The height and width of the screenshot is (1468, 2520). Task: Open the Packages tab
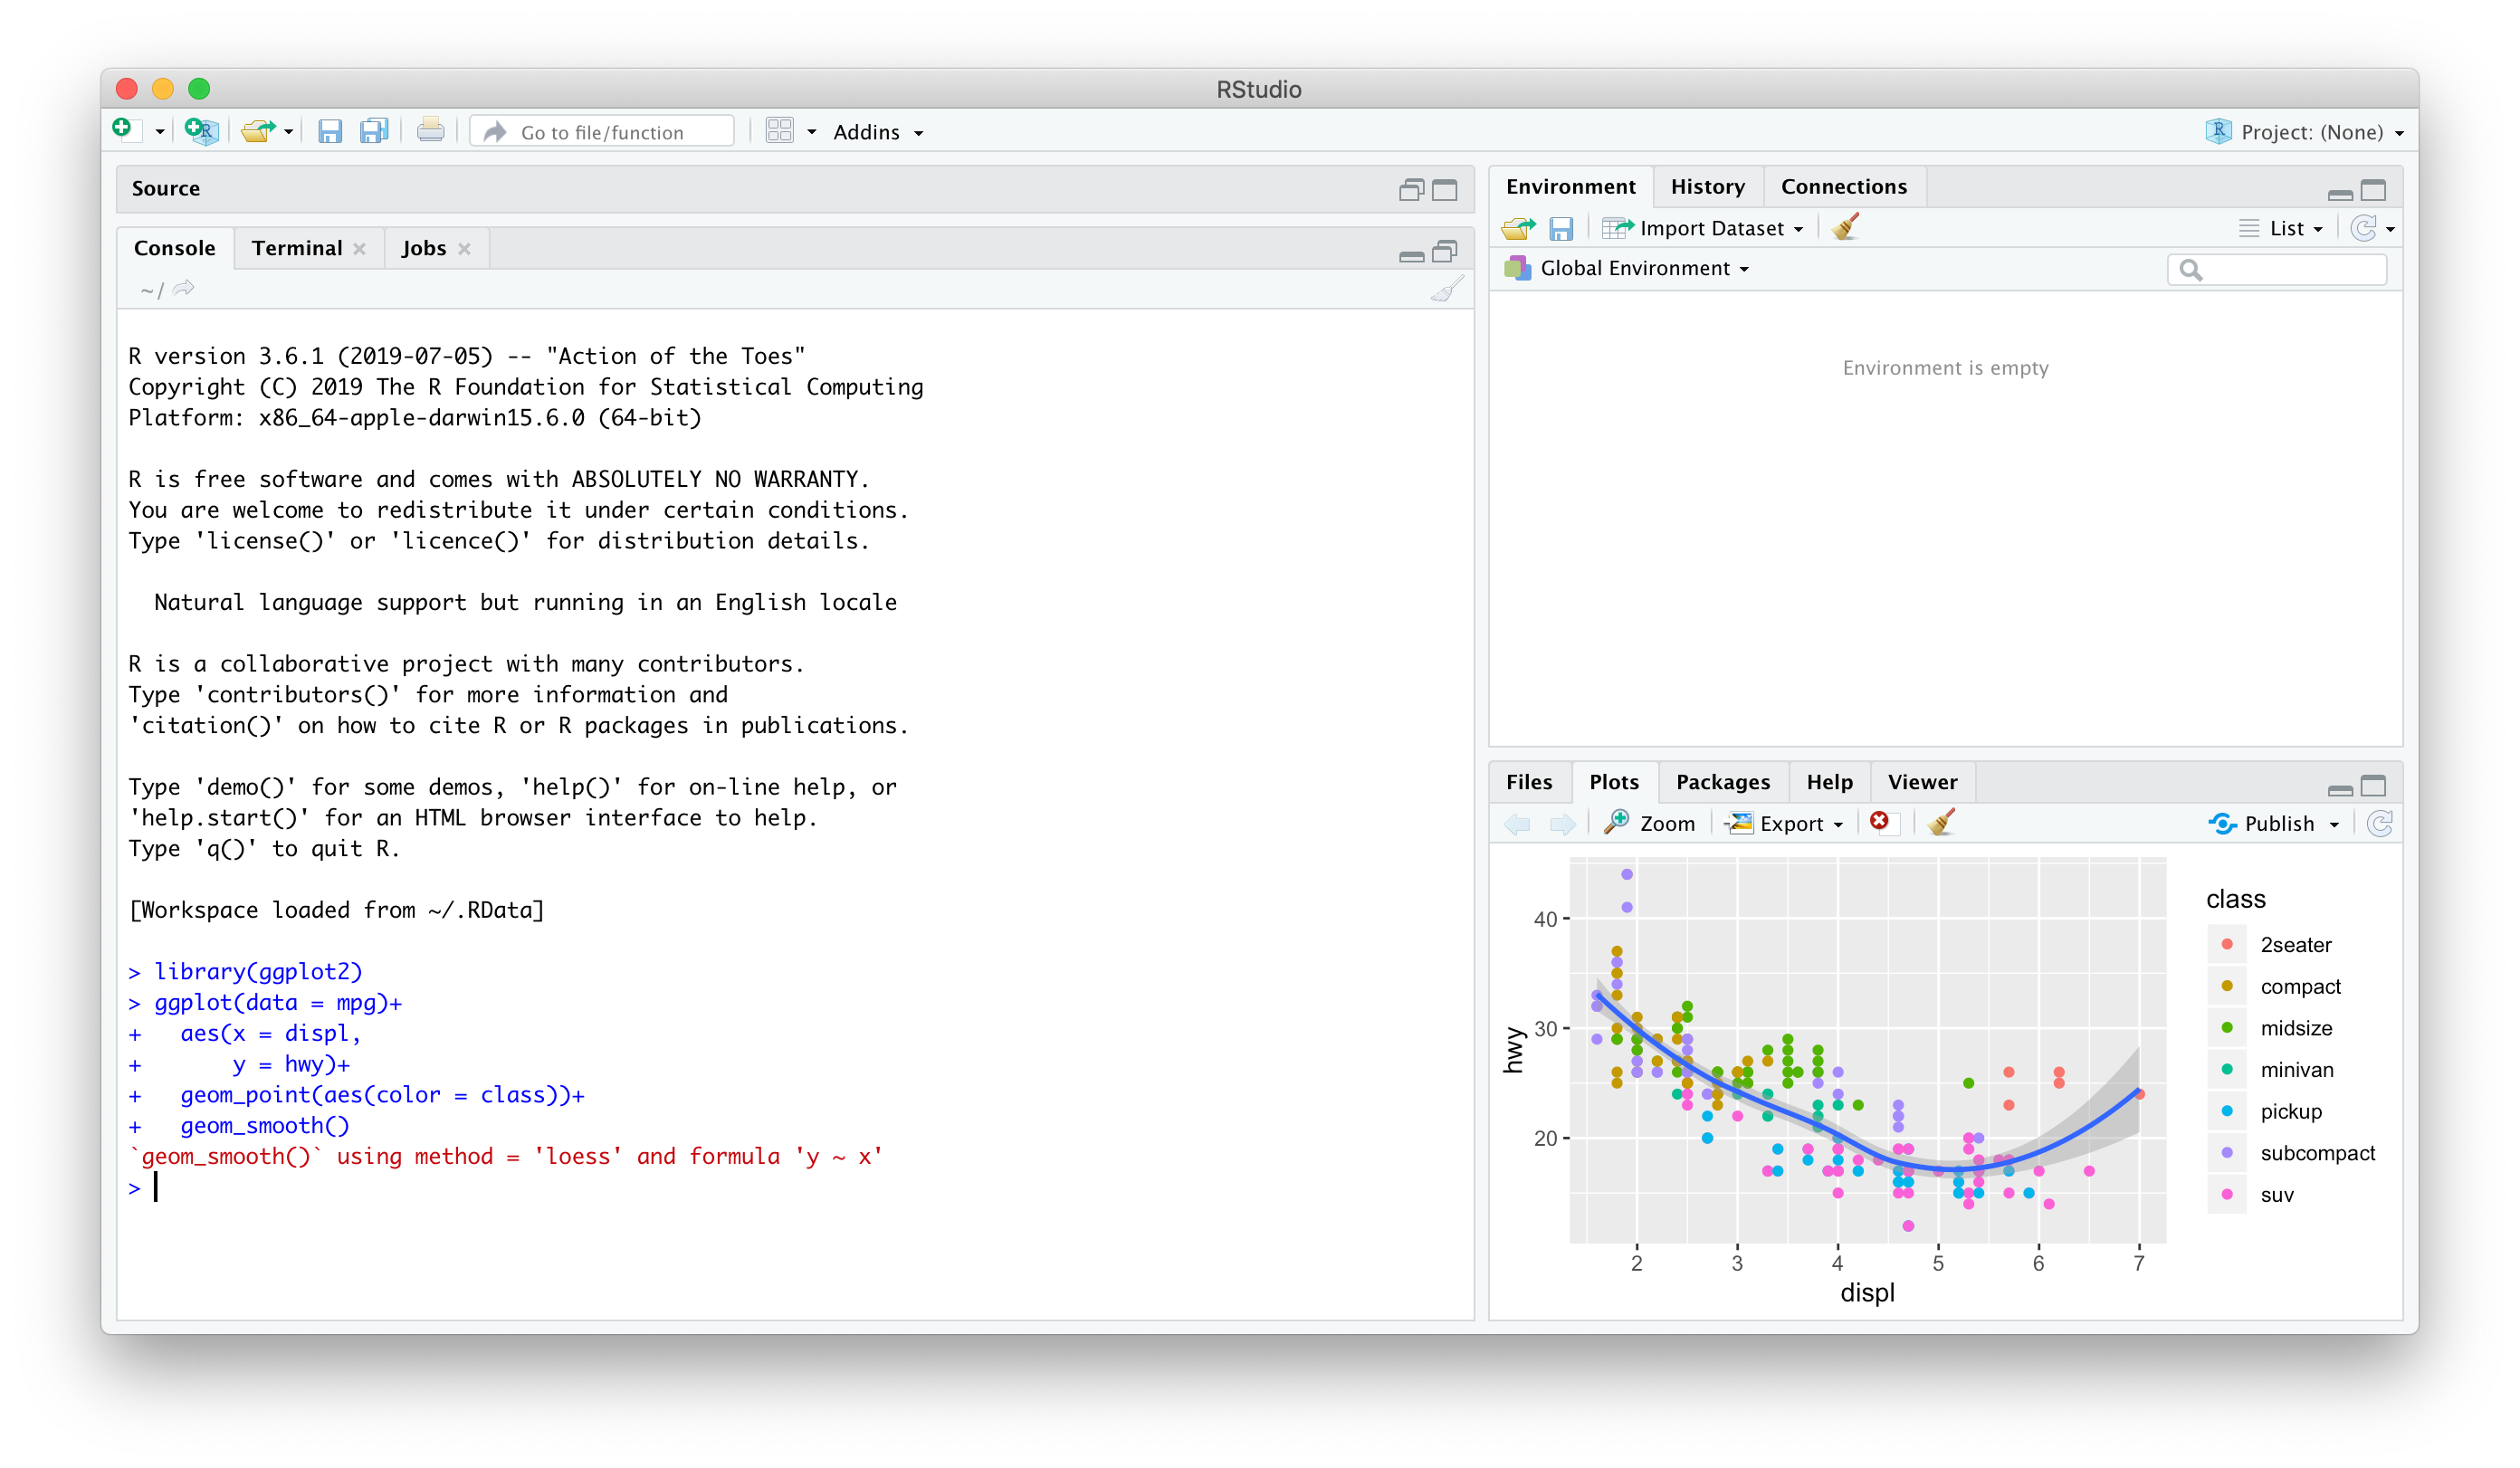point(1722,782)
